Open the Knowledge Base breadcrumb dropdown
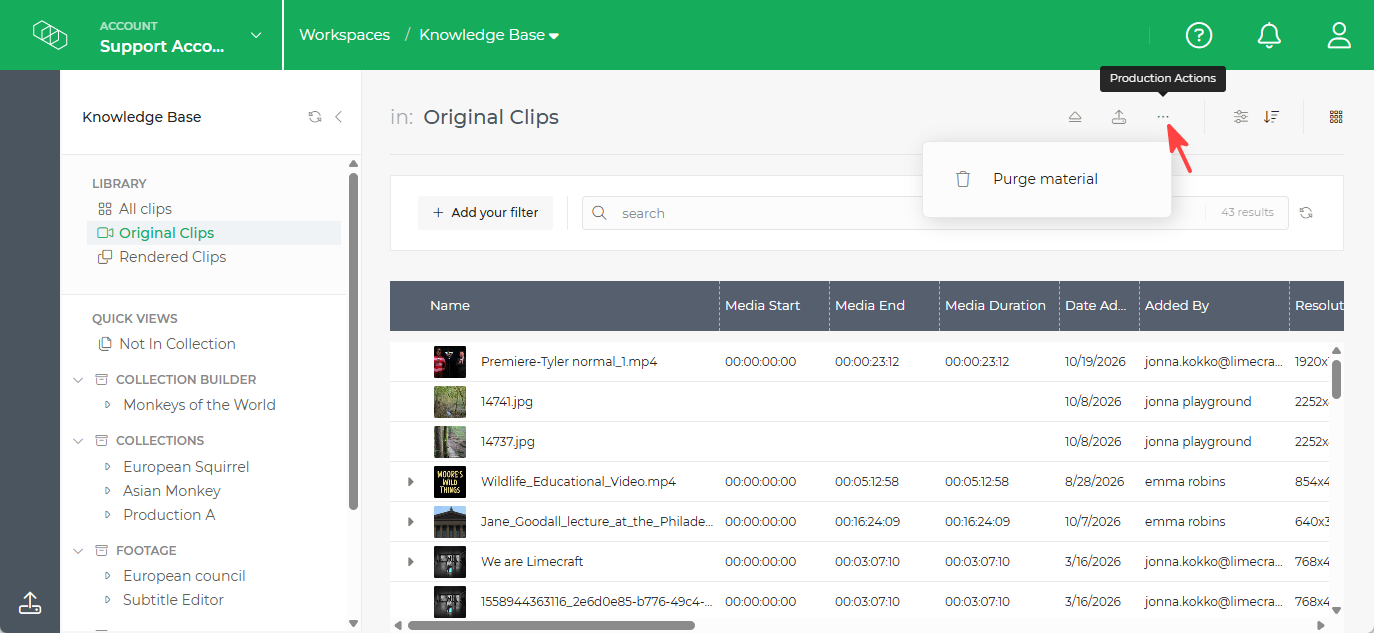 [x=554, y=36]
